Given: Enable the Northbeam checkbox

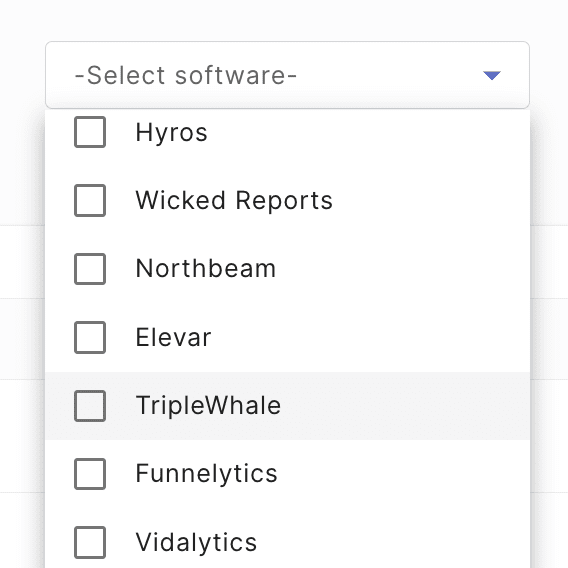Looking at the screenshot, I should pos(90,269).
